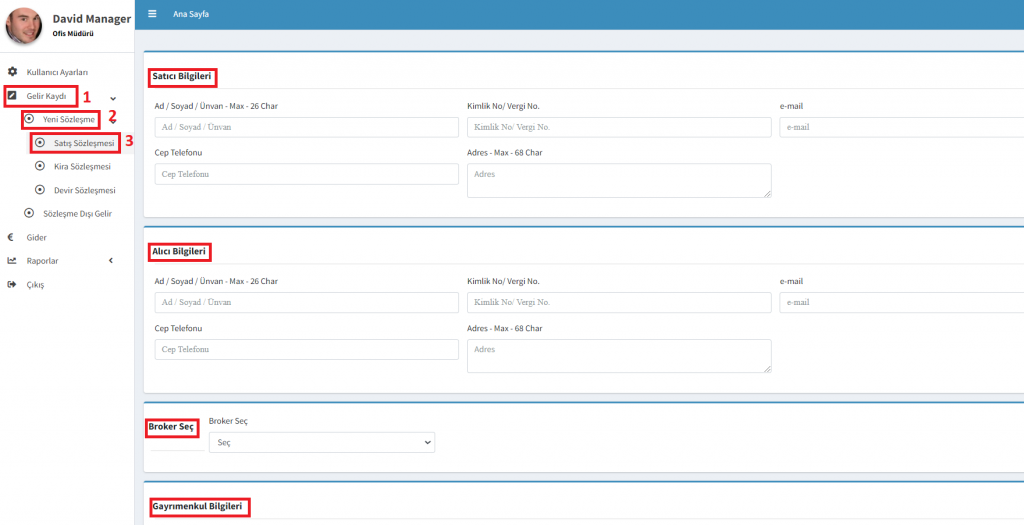Open Sözleşme Dışı Gelir menu item
Viewport: 1024px width, 525px height.
(x=77, y=213)
